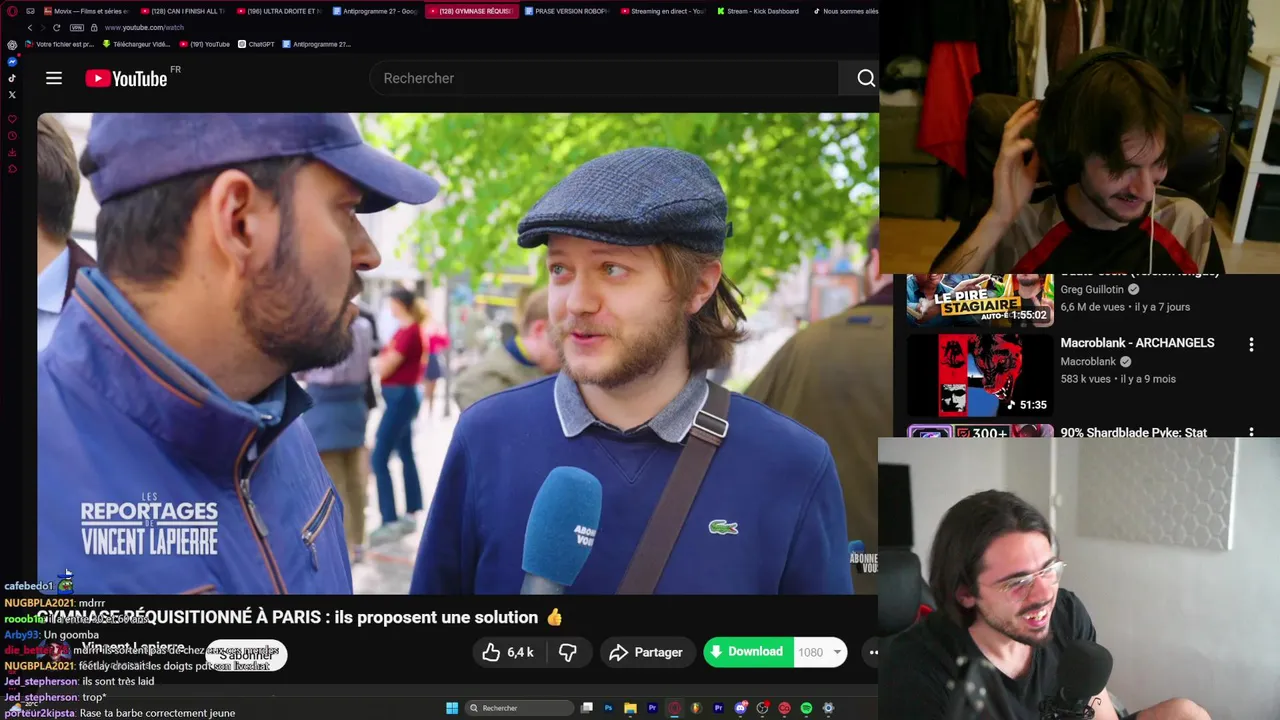Open the Téléchargeur Vidé... bookmark
Screen dimensions: 1280x720
136,44
